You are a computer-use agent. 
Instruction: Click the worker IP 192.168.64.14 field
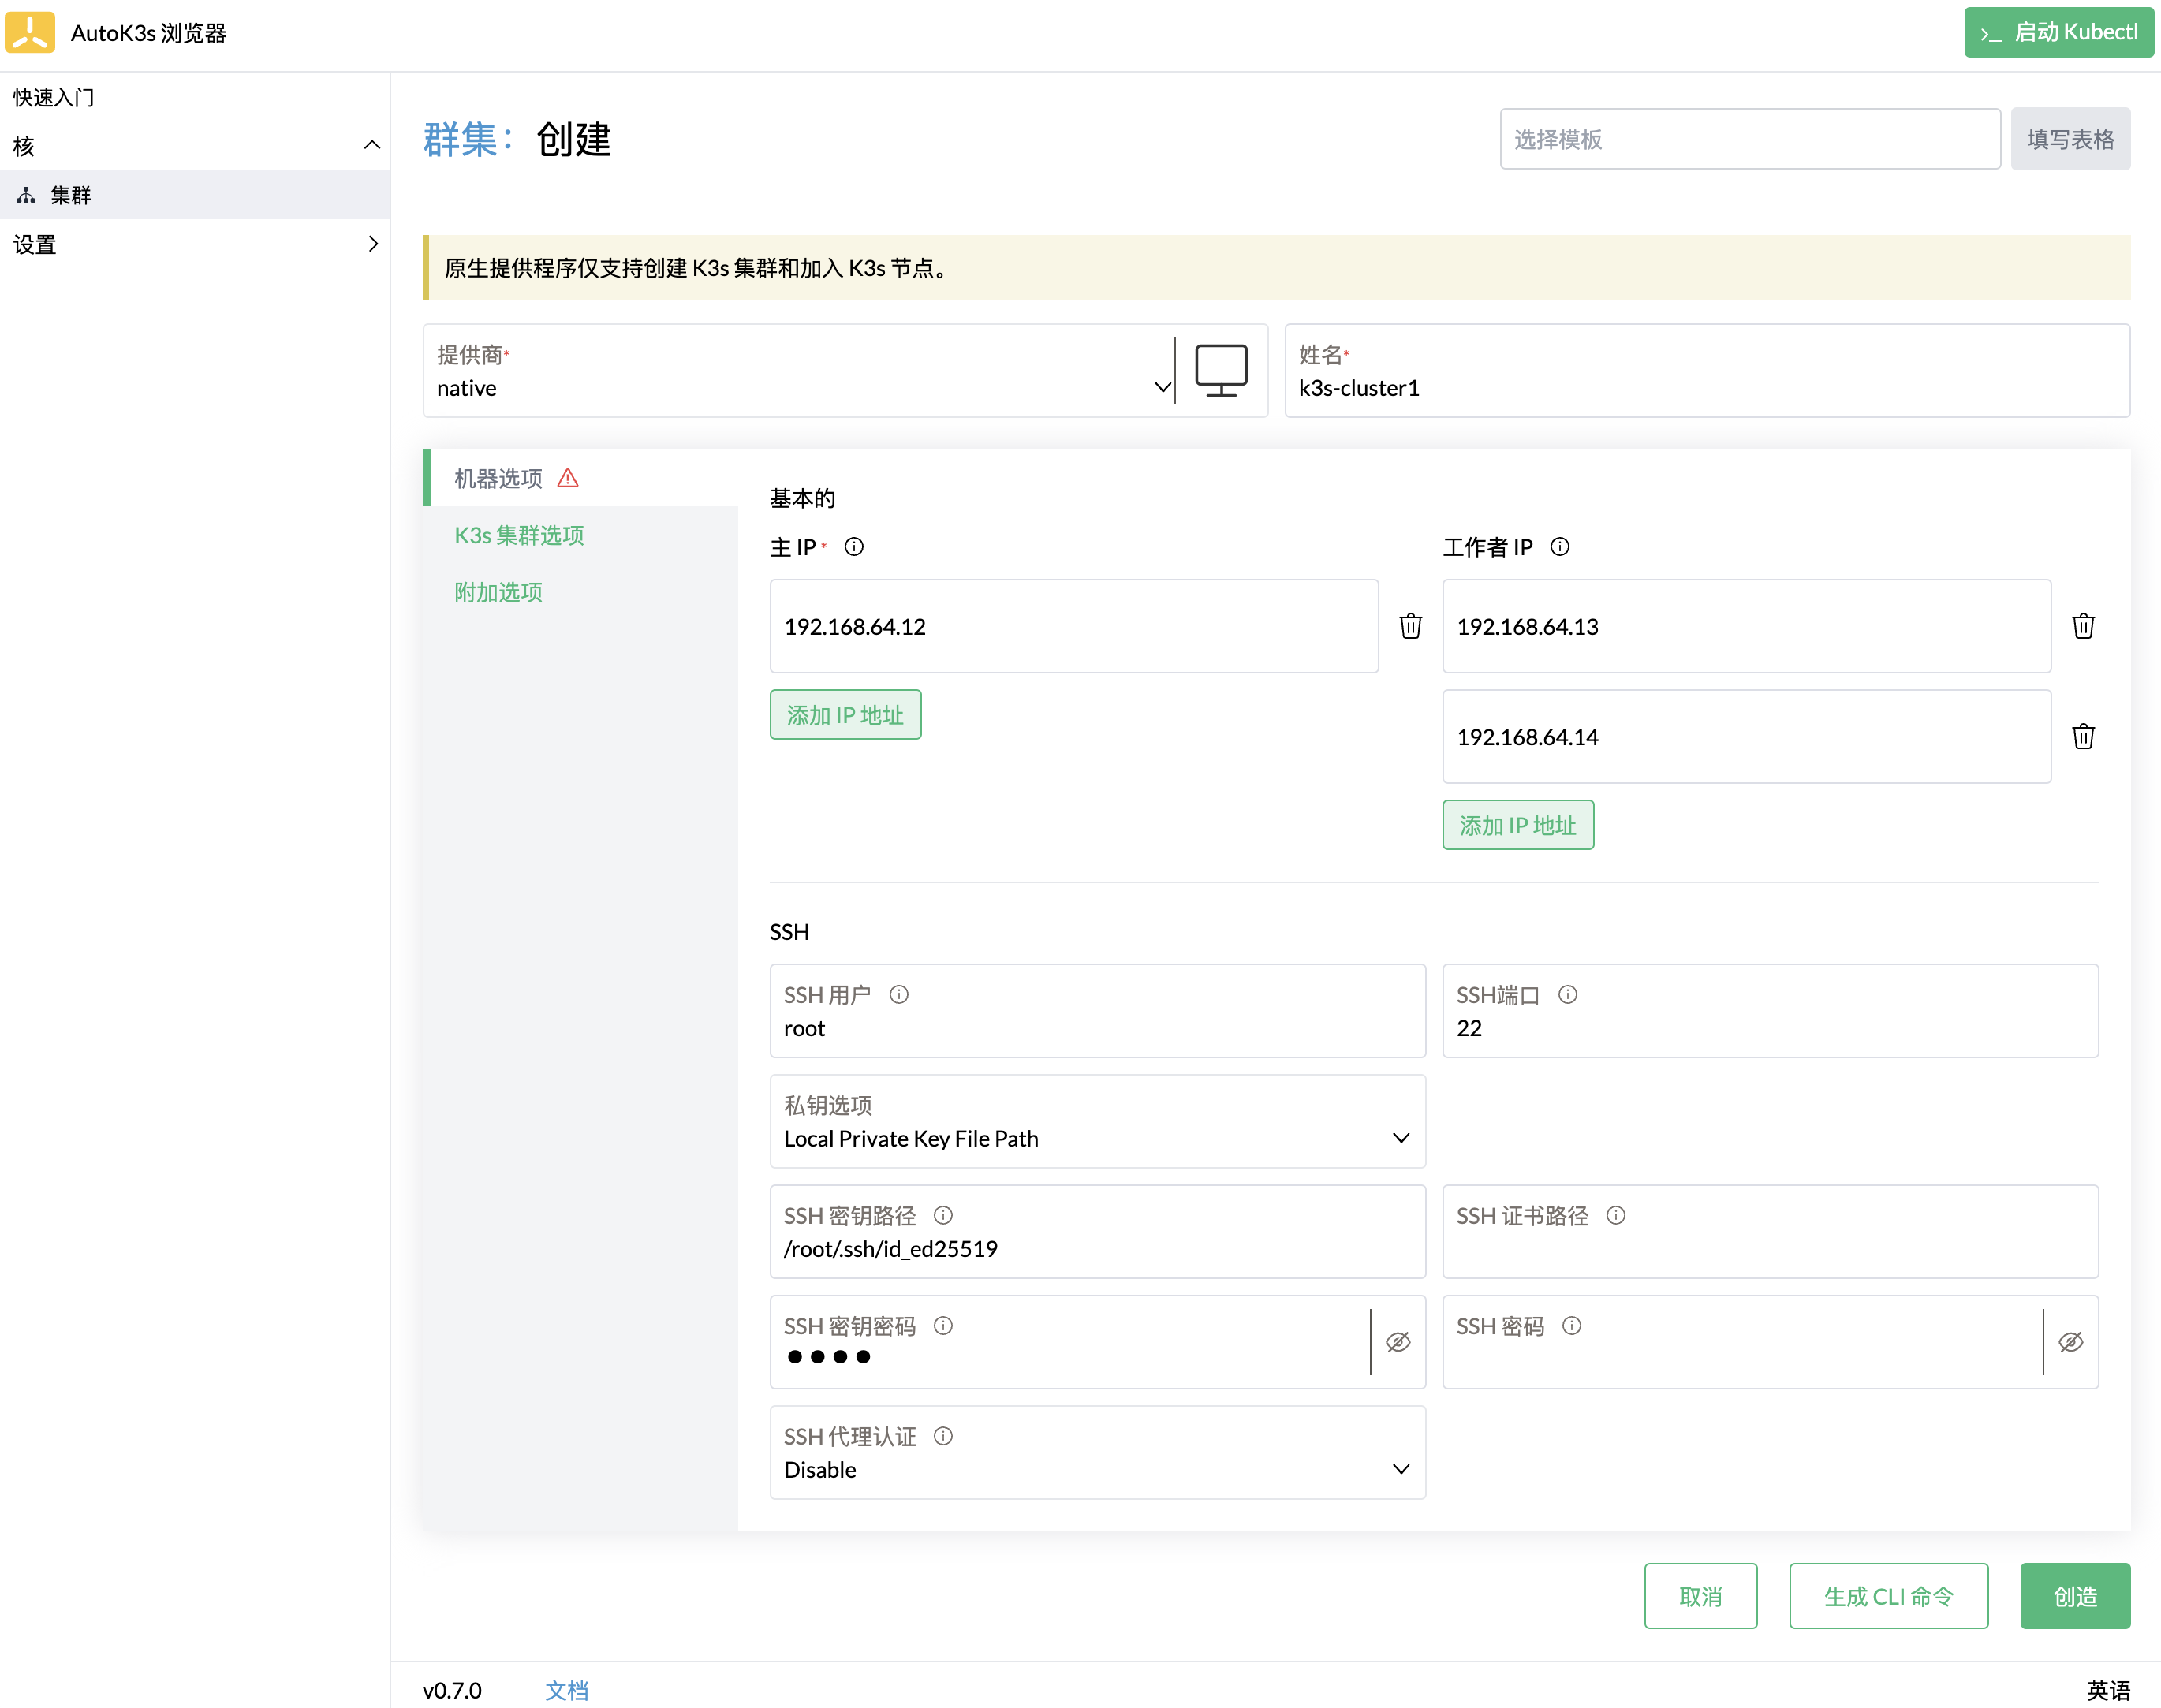1746,736
